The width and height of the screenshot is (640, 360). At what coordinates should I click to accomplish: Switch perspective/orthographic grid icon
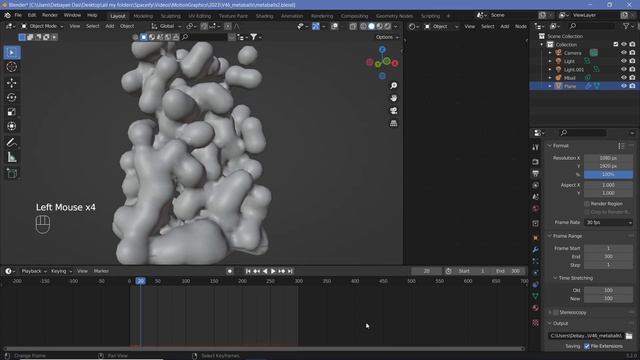point(393,123)
